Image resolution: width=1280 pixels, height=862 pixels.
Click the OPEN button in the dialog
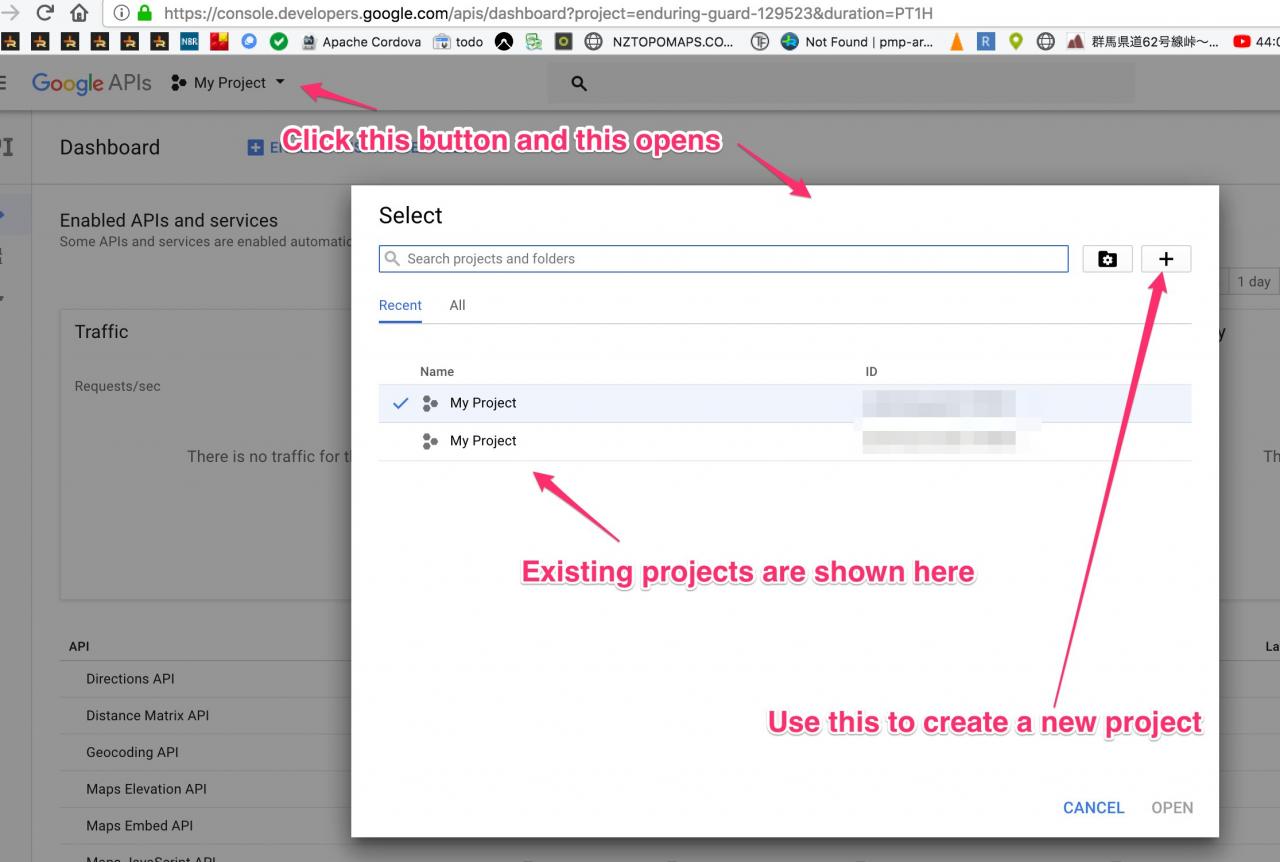click(1172, 808)
